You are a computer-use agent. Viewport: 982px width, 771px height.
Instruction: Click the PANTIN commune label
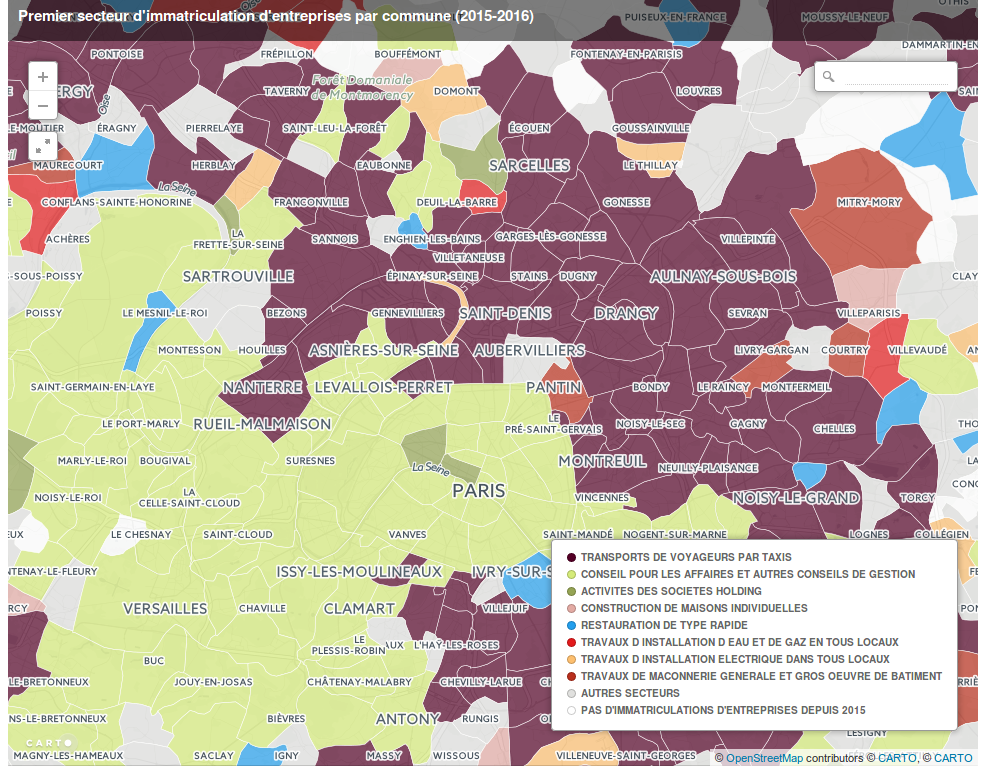(554, 388)
